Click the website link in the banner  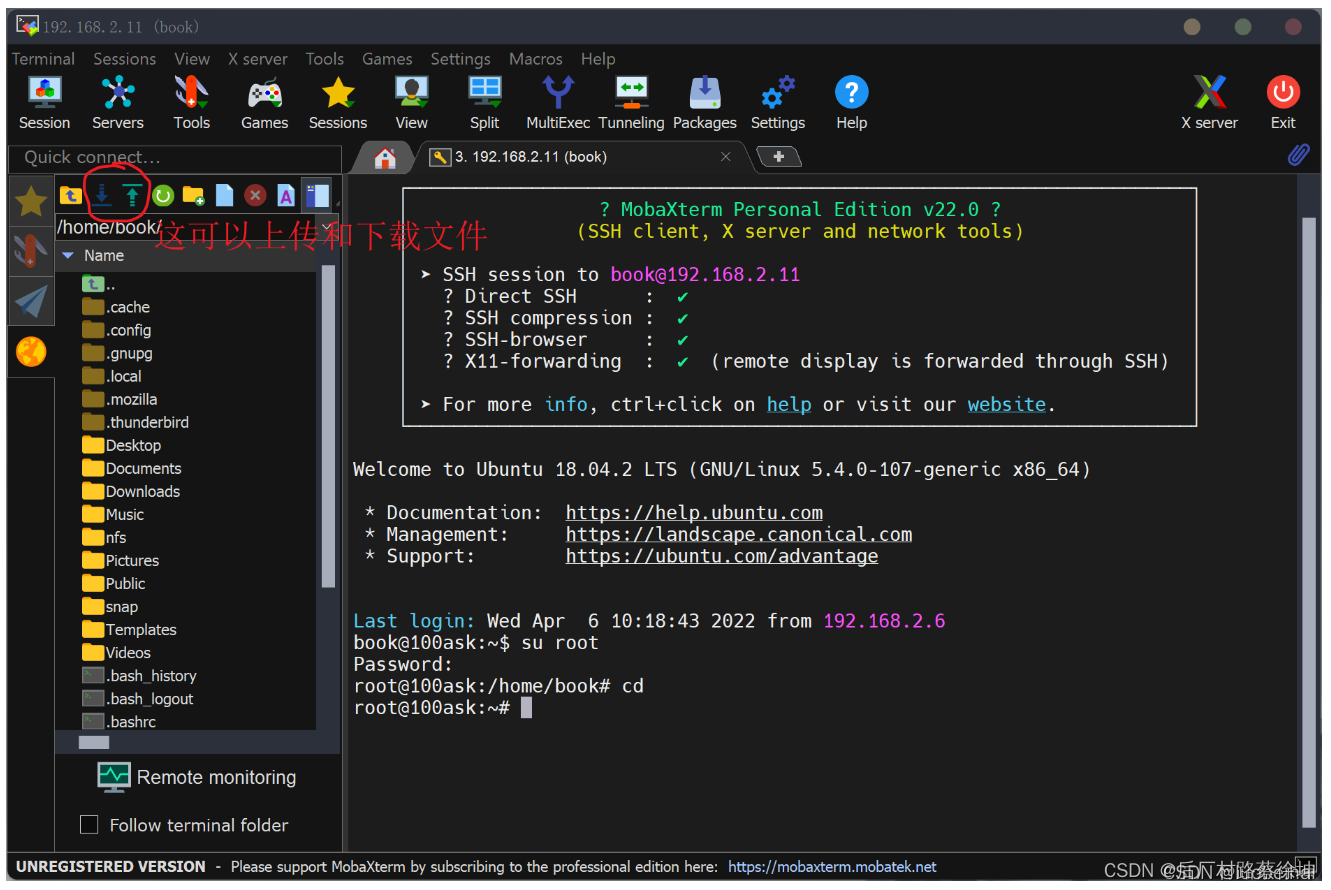click(x=1007, y=404)
